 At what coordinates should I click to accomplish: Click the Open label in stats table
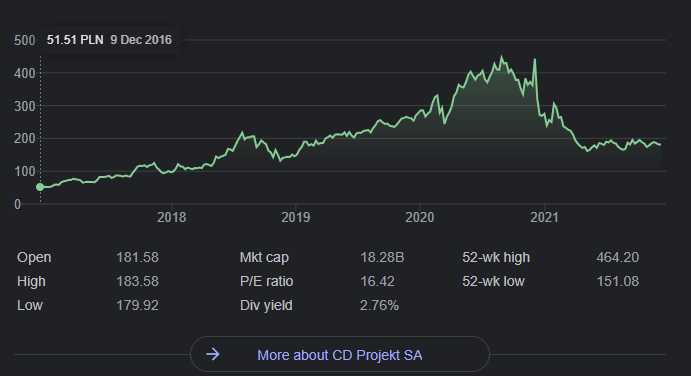pyautogui.click(x=34, y=257)
